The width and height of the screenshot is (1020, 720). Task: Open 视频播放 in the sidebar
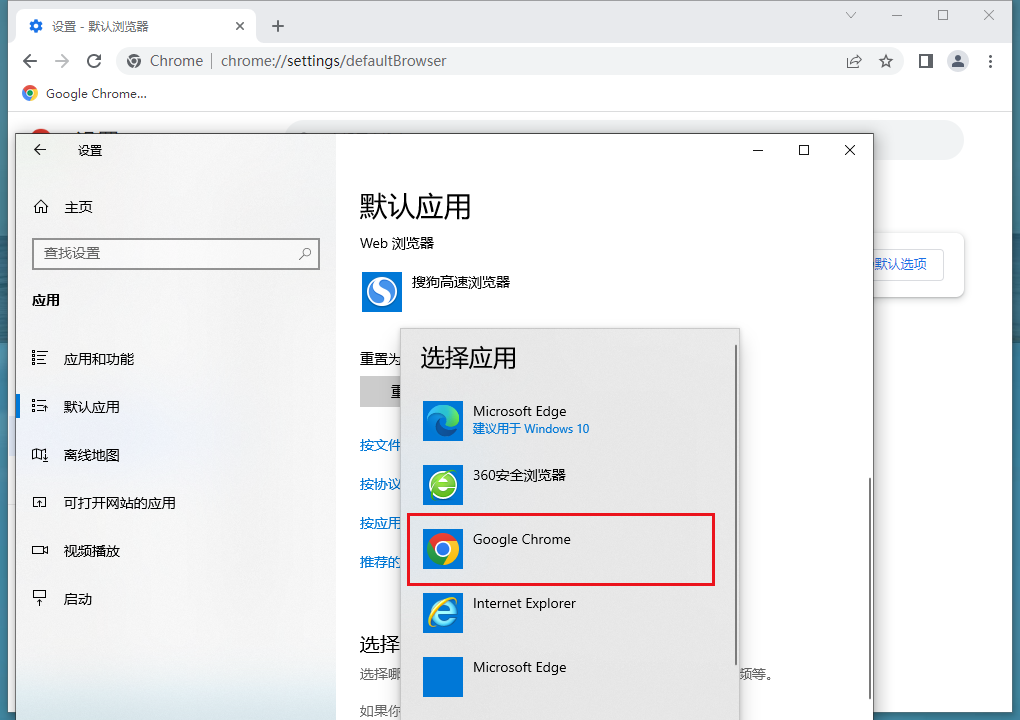click(92, 552)
